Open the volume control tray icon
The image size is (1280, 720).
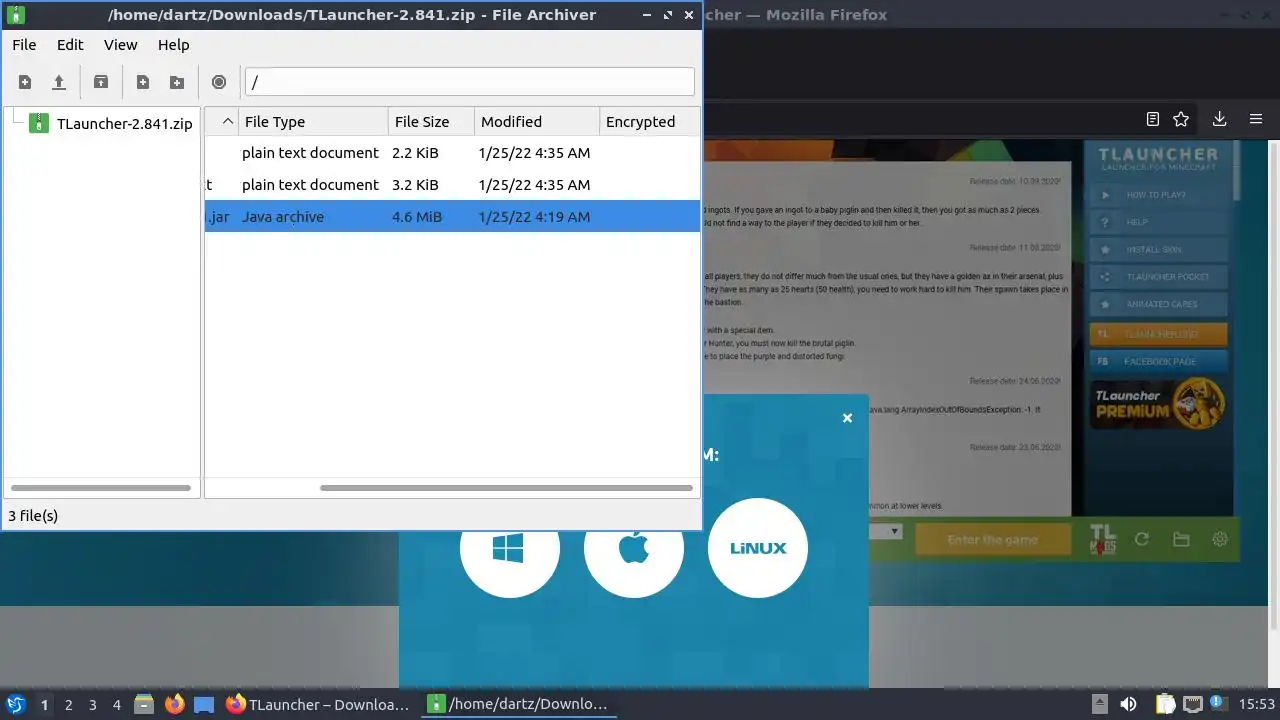[x=1128, y=704]
